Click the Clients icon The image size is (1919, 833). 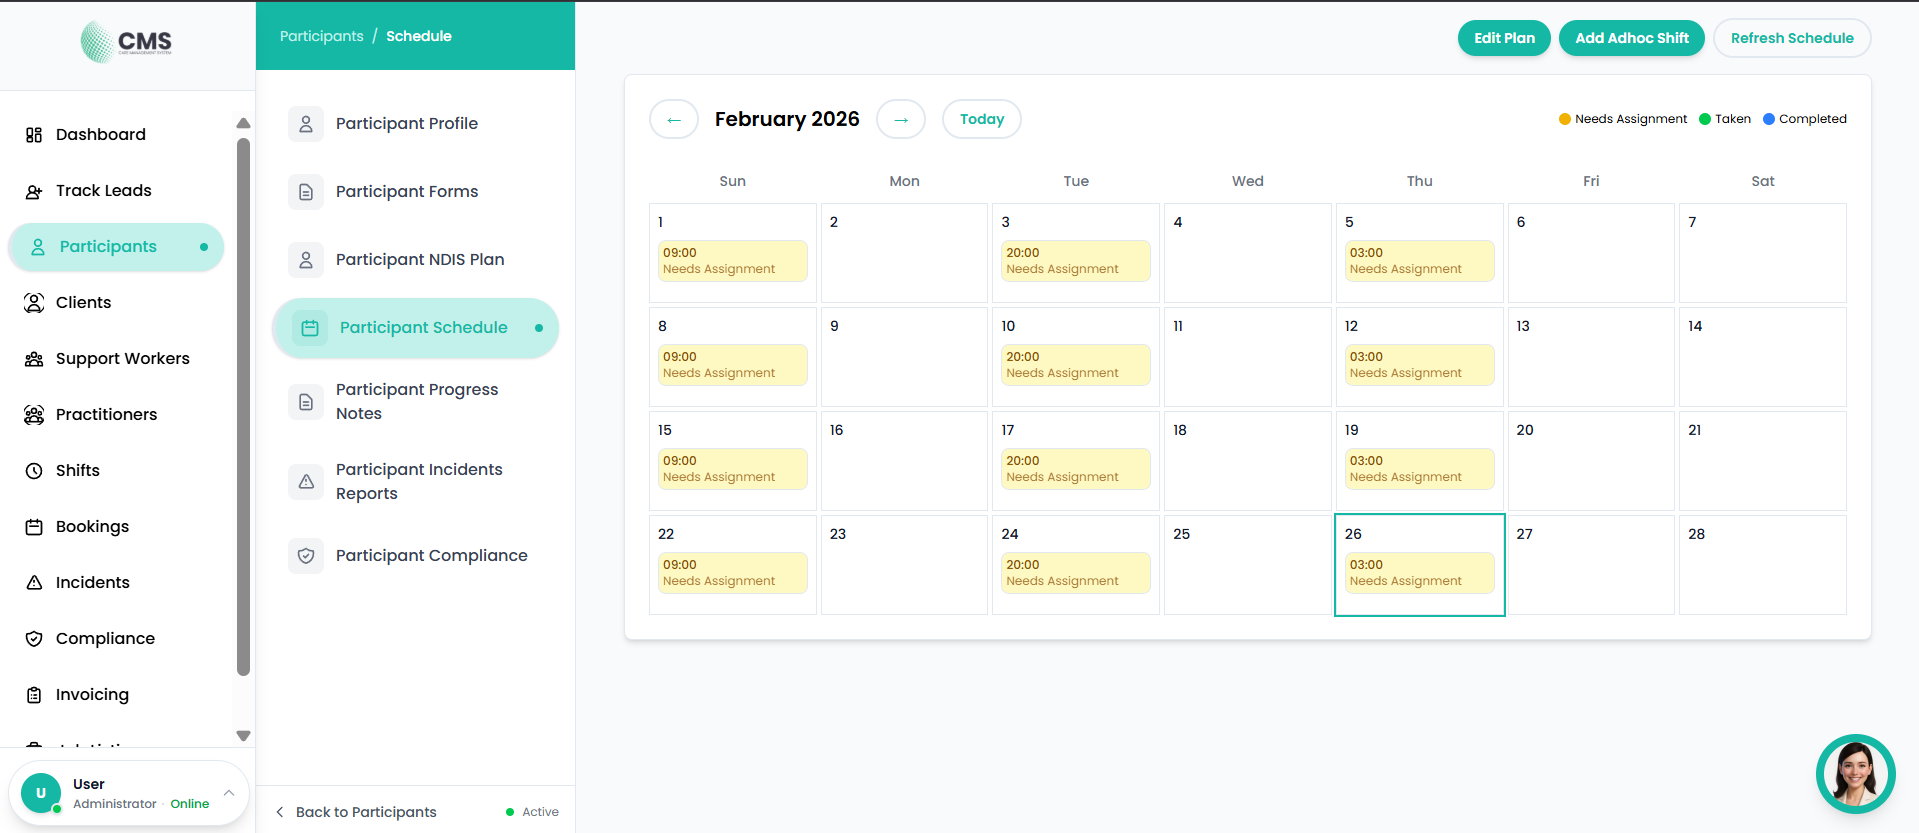click(34, 303)
